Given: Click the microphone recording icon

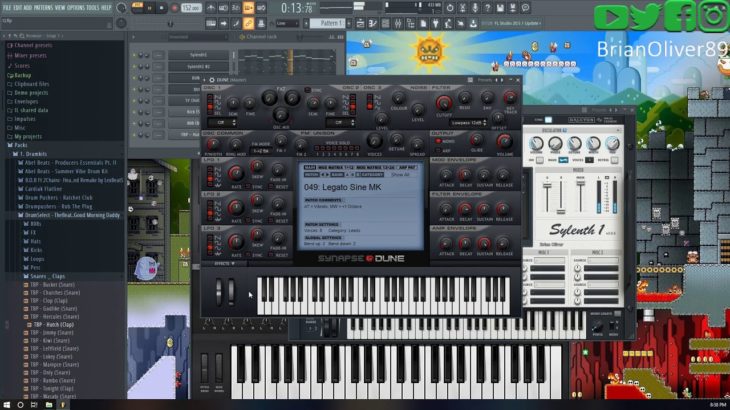Looking at the screenshot, I should pyautogui.click(x=475, y=8).
